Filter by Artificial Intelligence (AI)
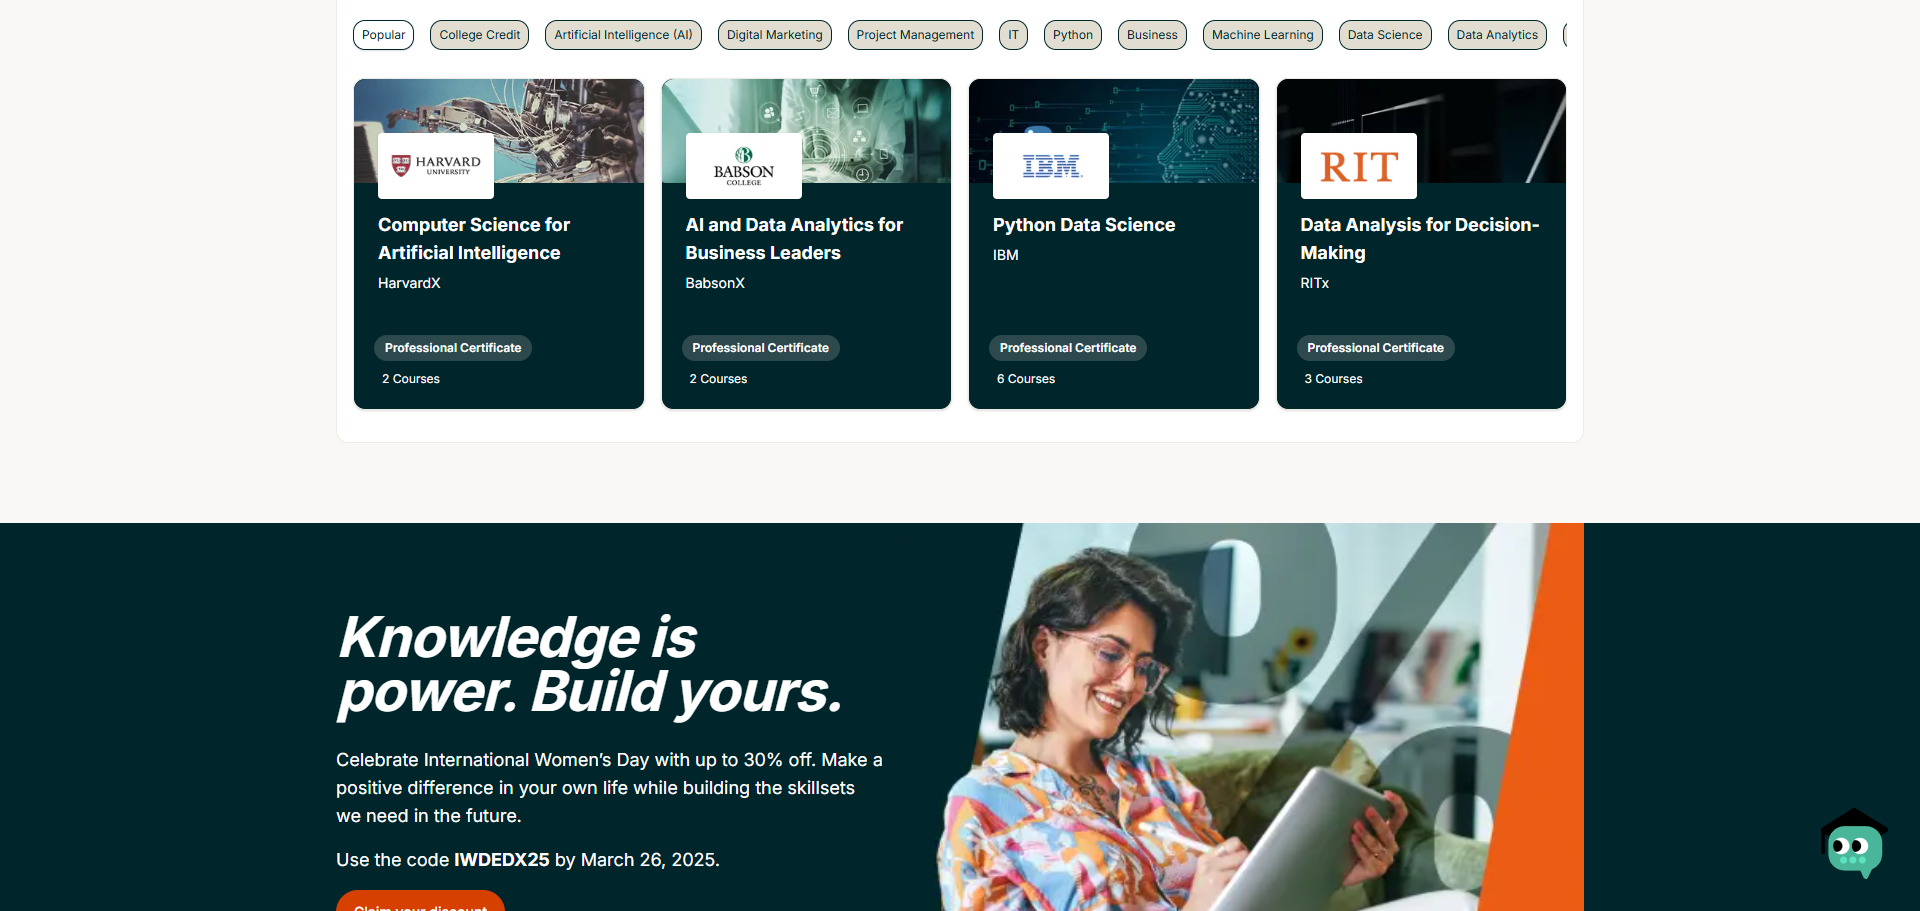This screenshot has width=1920, height=911. 623,35
